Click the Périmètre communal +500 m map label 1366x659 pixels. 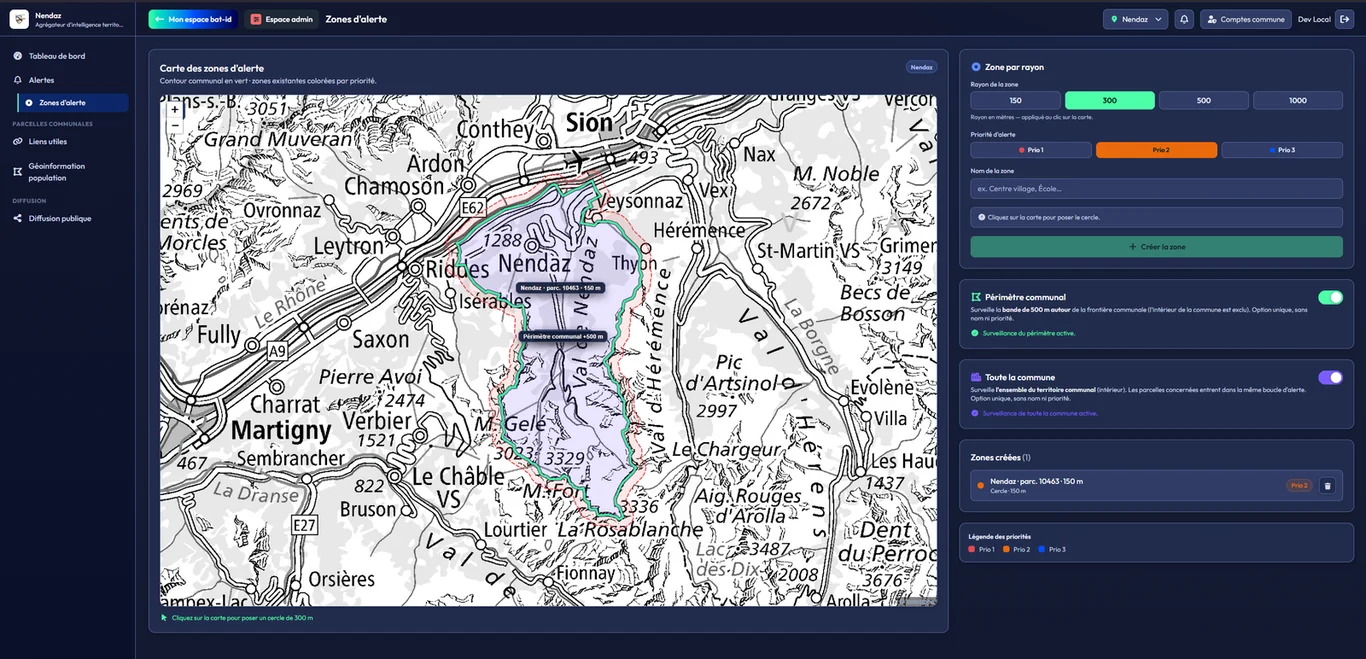563,337
